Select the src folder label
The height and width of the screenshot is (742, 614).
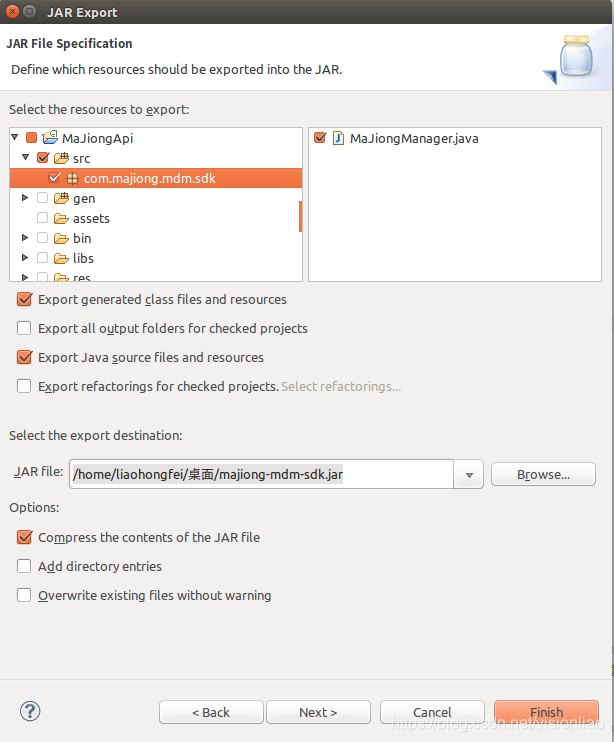[81, 159]
